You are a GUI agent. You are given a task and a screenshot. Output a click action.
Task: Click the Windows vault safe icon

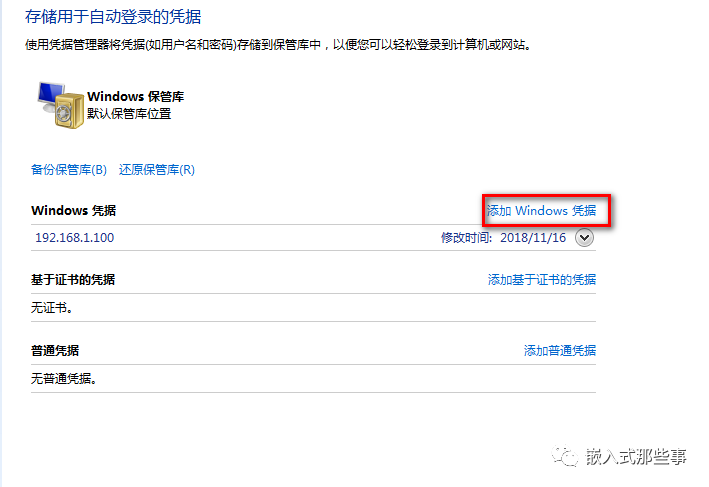click(x=61, y=105)
